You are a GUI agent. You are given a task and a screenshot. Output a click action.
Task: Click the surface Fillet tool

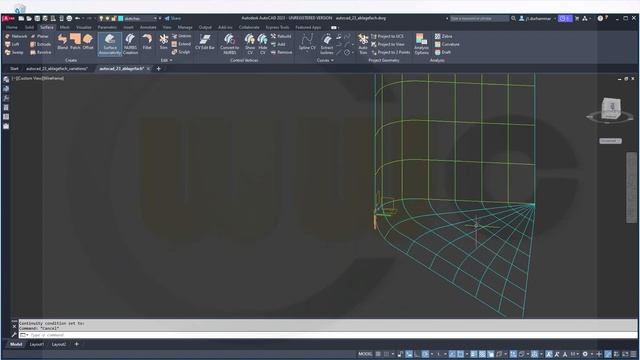click(x=147, y=42)
